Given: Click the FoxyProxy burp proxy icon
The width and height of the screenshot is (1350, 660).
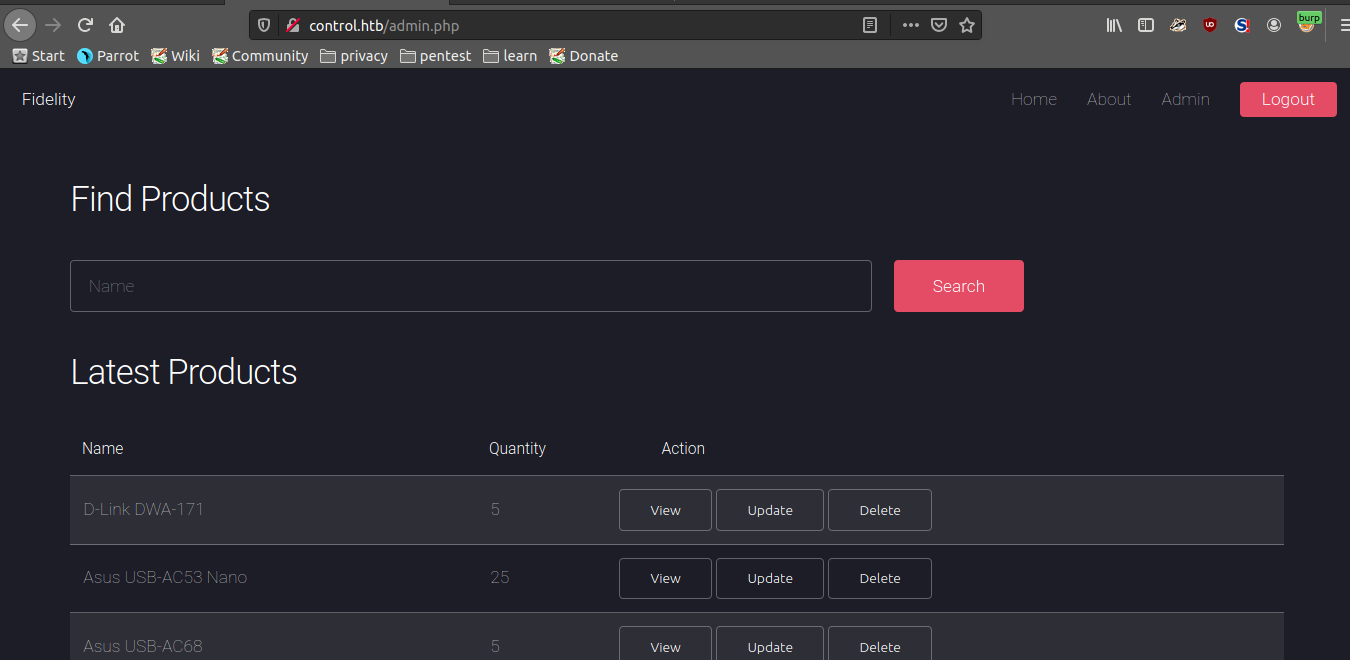Looking at the screenshot, I should click(1309, 25).
